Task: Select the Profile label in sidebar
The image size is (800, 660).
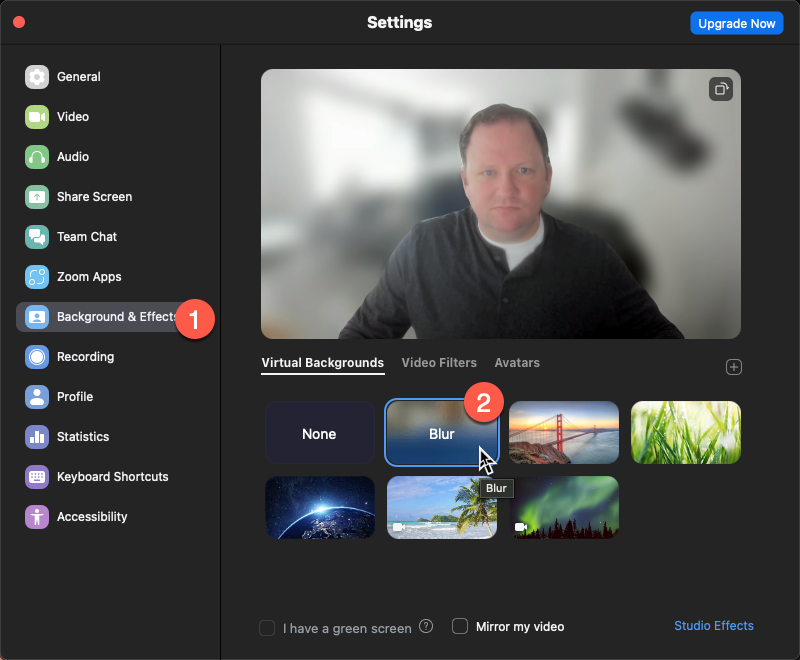Action: 75,397
